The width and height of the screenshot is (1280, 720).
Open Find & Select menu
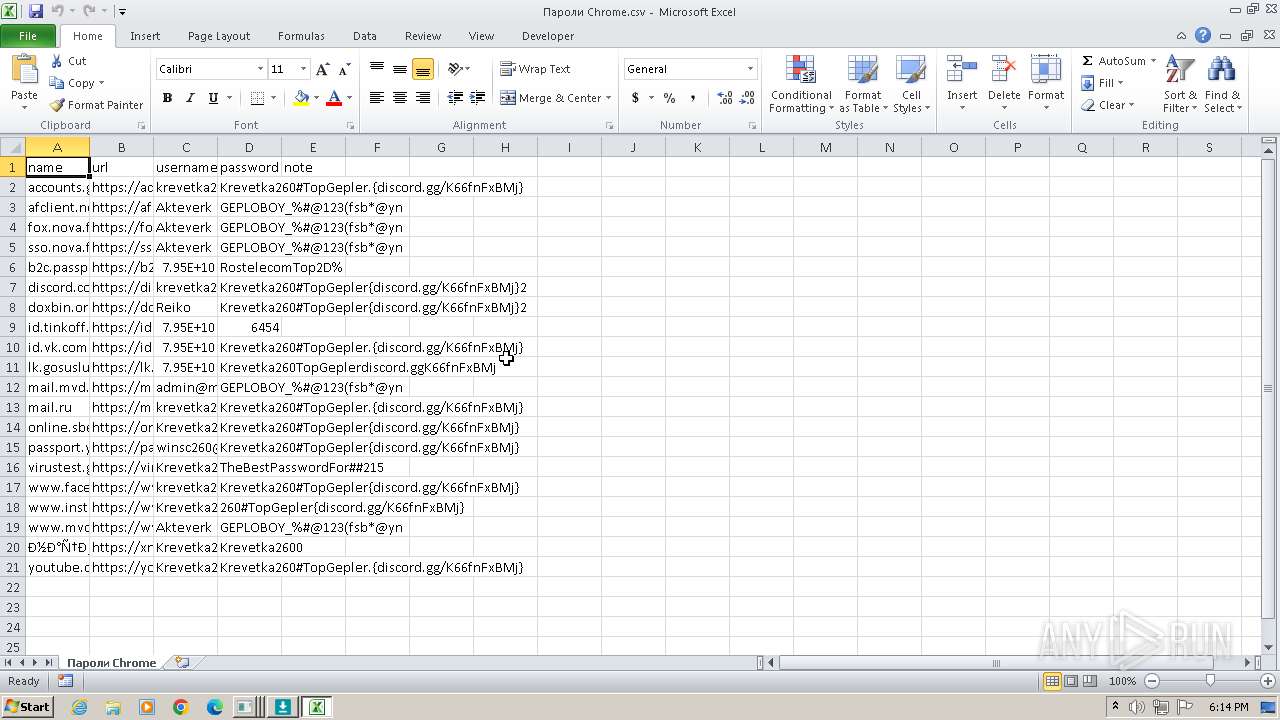point(1222,84)
